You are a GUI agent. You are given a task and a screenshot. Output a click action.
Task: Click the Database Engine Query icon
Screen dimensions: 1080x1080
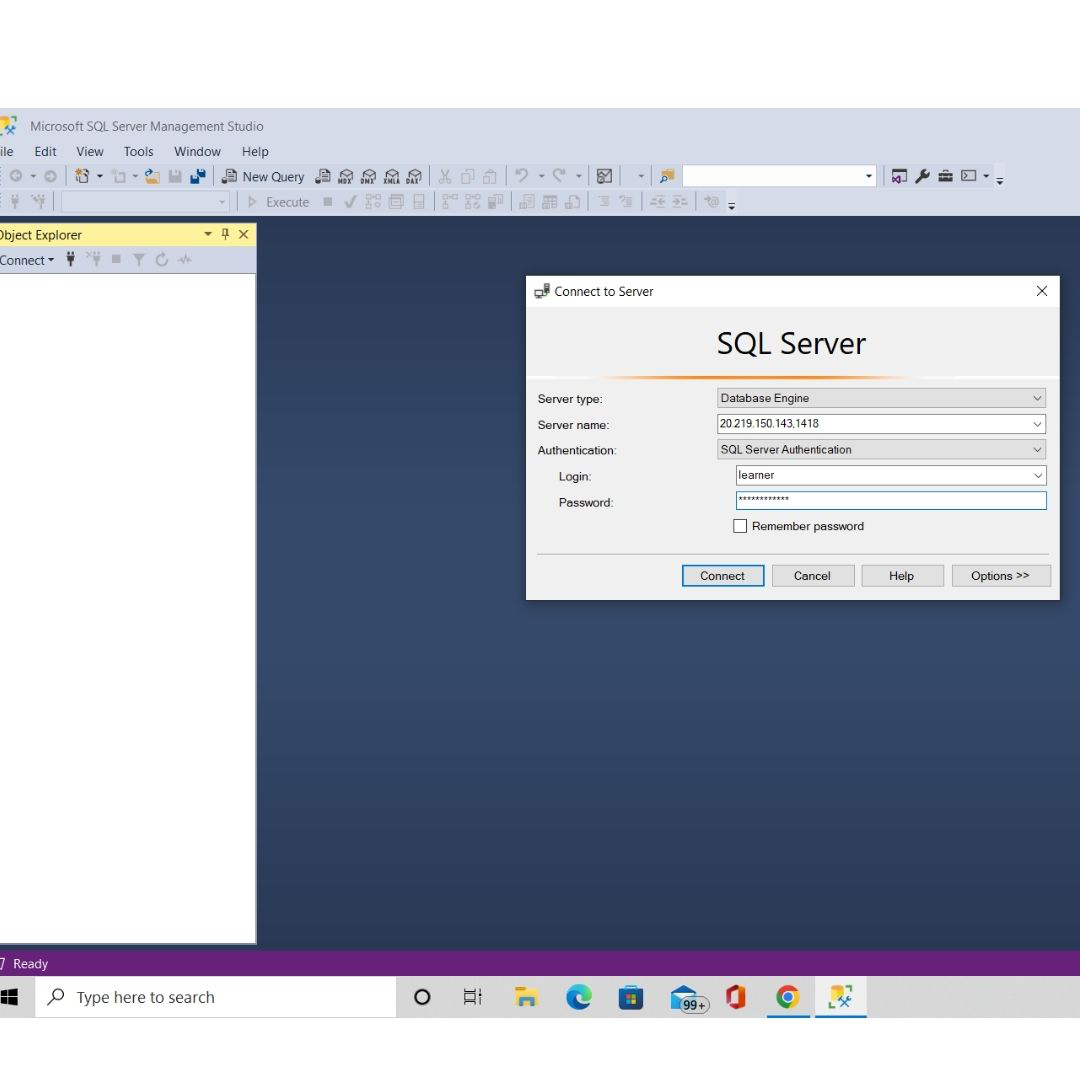pyautogui.click(x=322, y=176)
